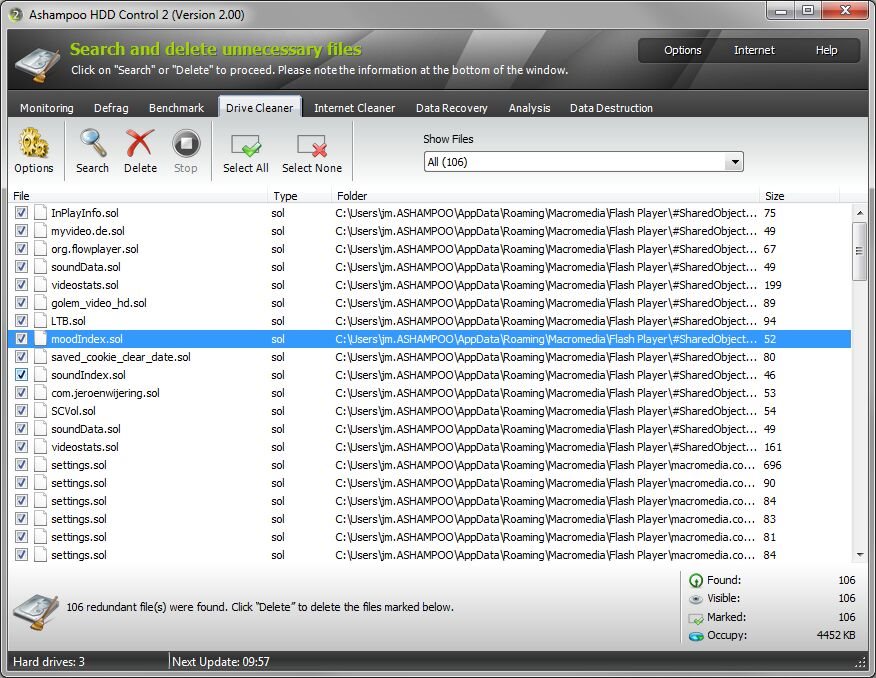Uncheck the soundIndex.sol checkbox
The height and width of the screenshot is (678, 876).
21,375
